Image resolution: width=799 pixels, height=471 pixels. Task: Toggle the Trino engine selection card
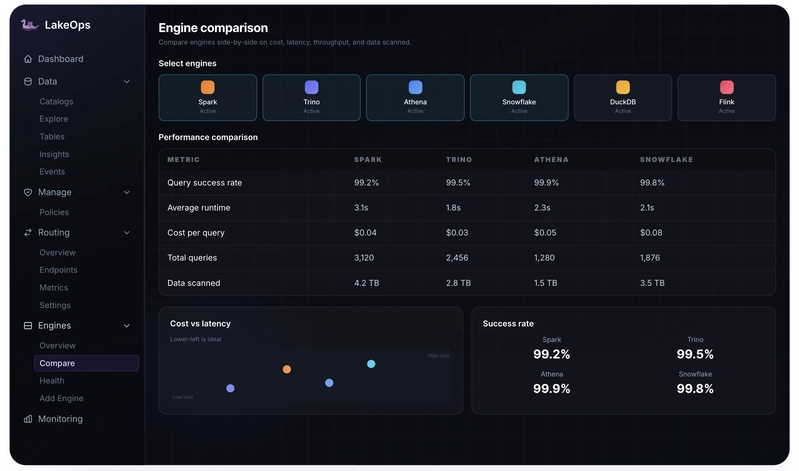click(x=311, y=97)
